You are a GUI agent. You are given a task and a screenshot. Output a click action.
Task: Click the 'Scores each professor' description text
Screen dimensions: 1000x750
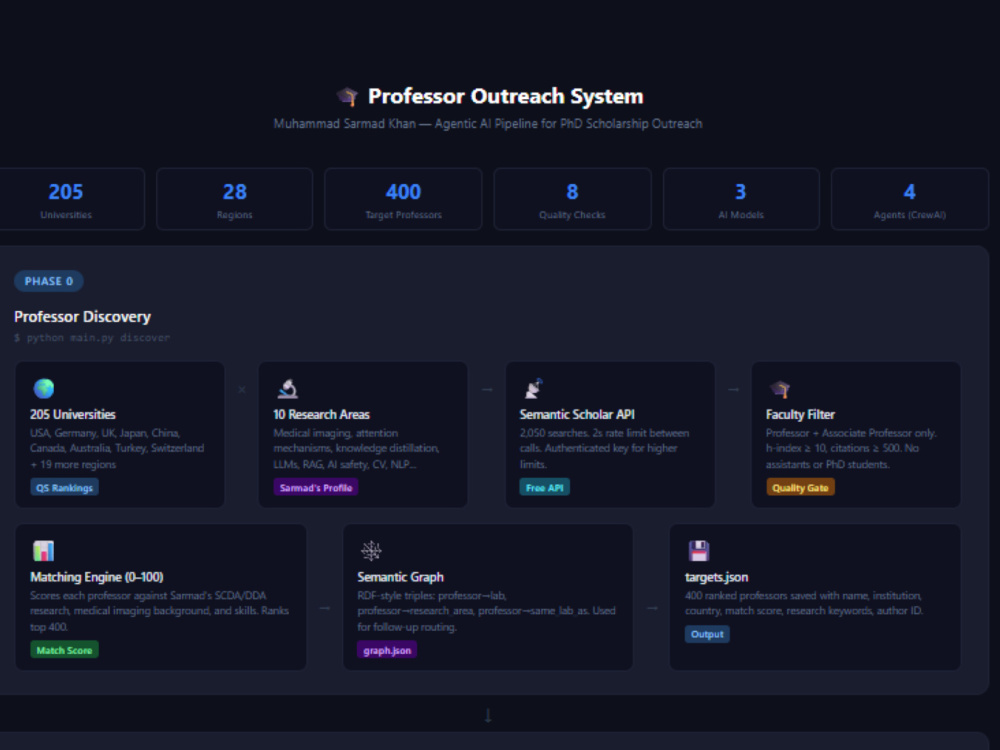tap(159, 611)
